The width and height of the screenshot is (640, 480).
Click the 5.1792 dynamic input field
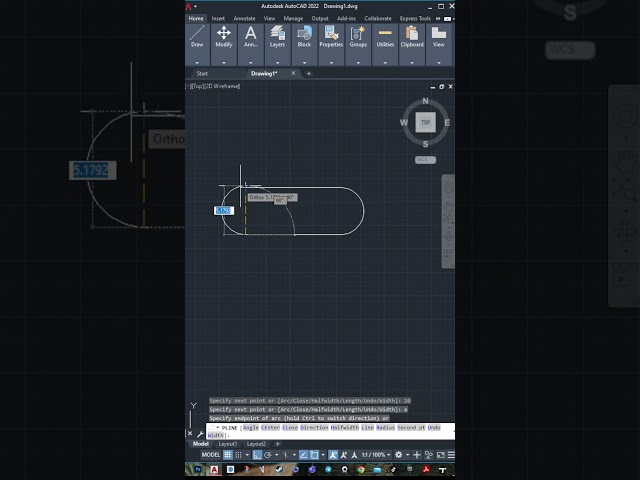(224, 211)
